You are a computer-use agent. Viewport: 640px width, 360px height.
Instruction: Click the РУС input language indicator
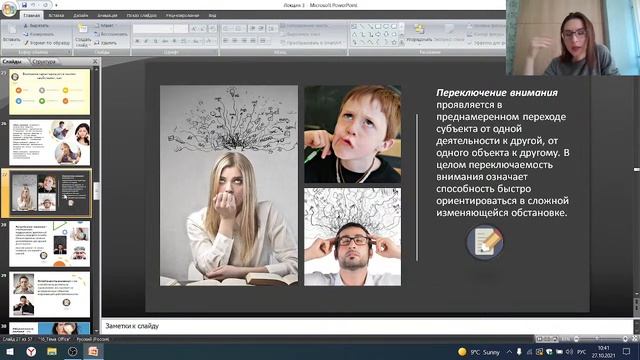click(582, 352)
